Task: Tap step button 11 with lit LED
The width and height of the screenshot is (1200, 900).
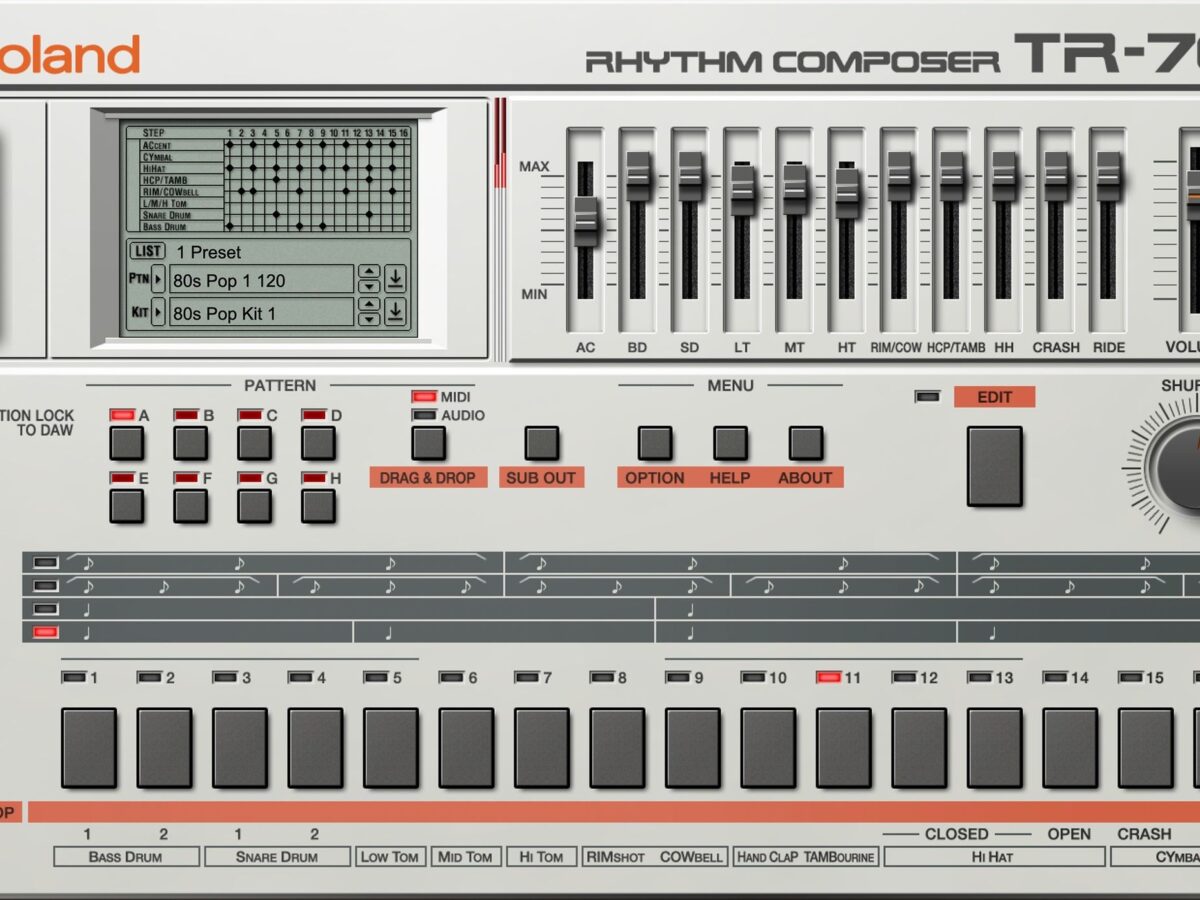Action: 844,748
